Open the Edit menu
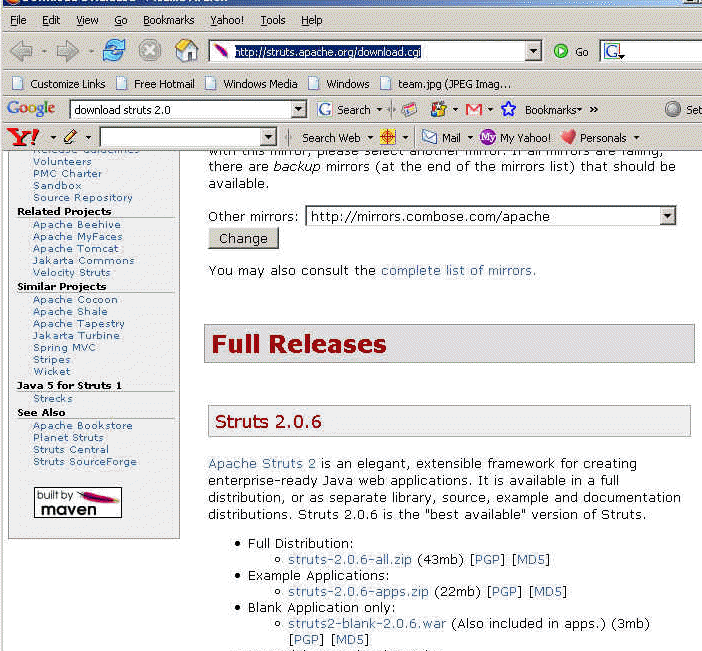This screenshot has width=702, height=651. 51,20
